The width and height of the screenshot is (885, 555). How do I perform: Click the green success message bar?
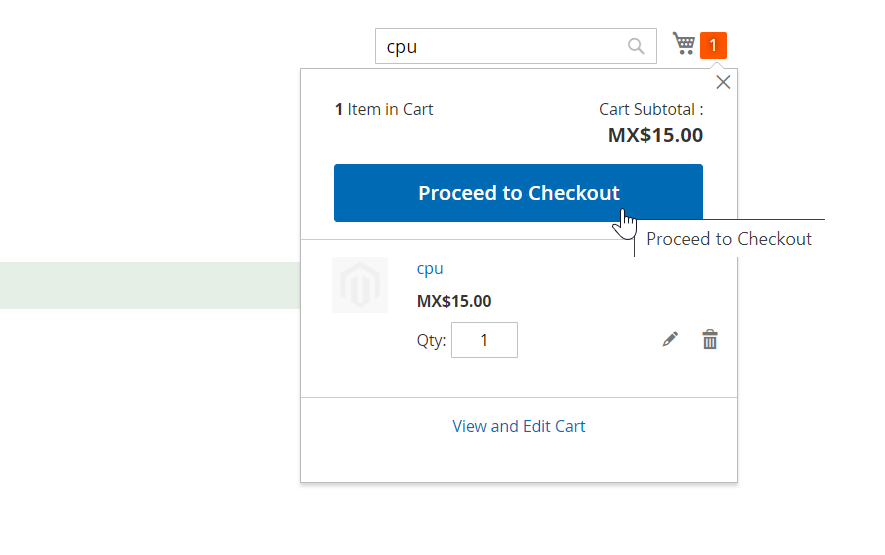pos(150,285)
